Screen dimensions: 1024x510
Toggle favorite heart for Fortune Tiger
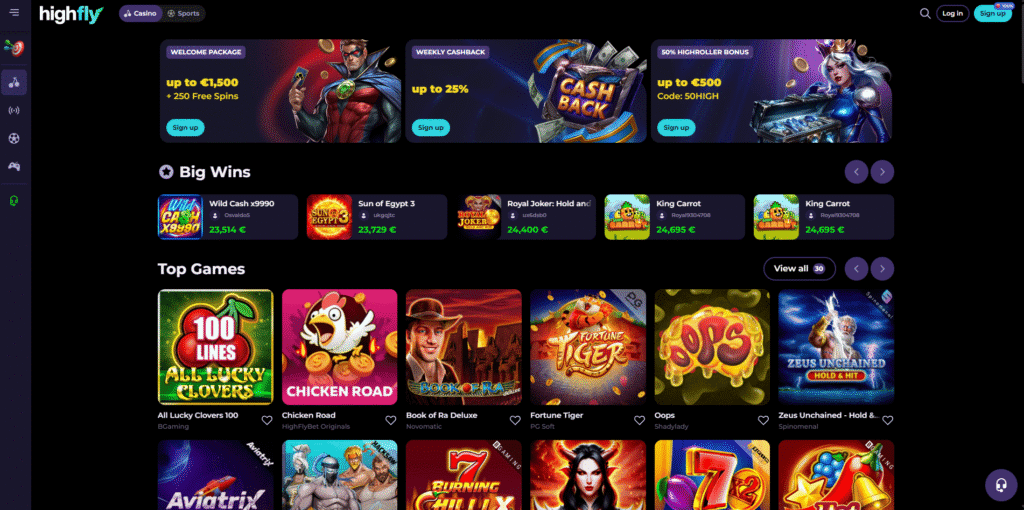(x=639, y=421)
